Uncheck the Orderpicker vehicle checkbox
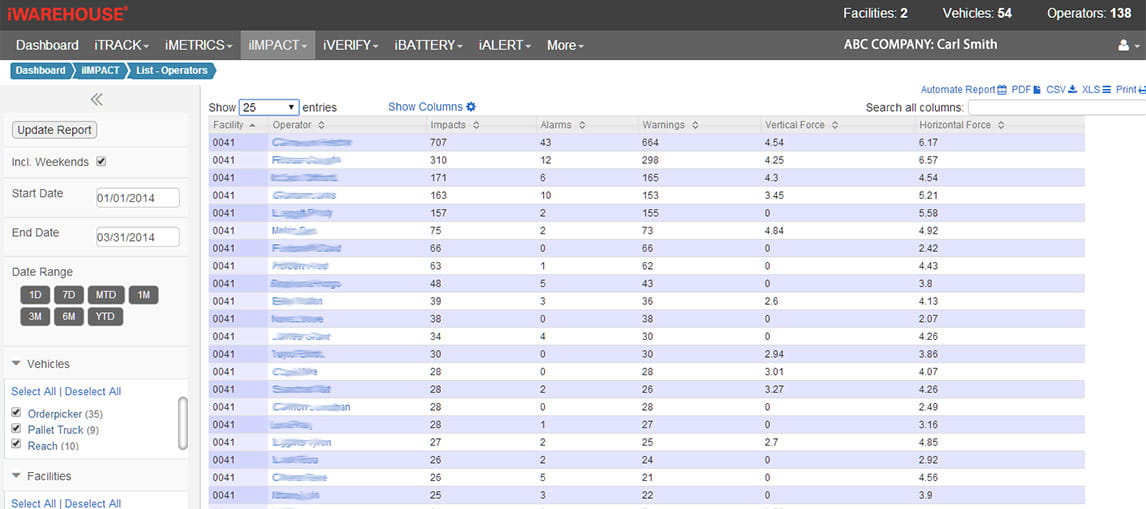This screenshot has width=1146, height=509. [x=16, y=413]
